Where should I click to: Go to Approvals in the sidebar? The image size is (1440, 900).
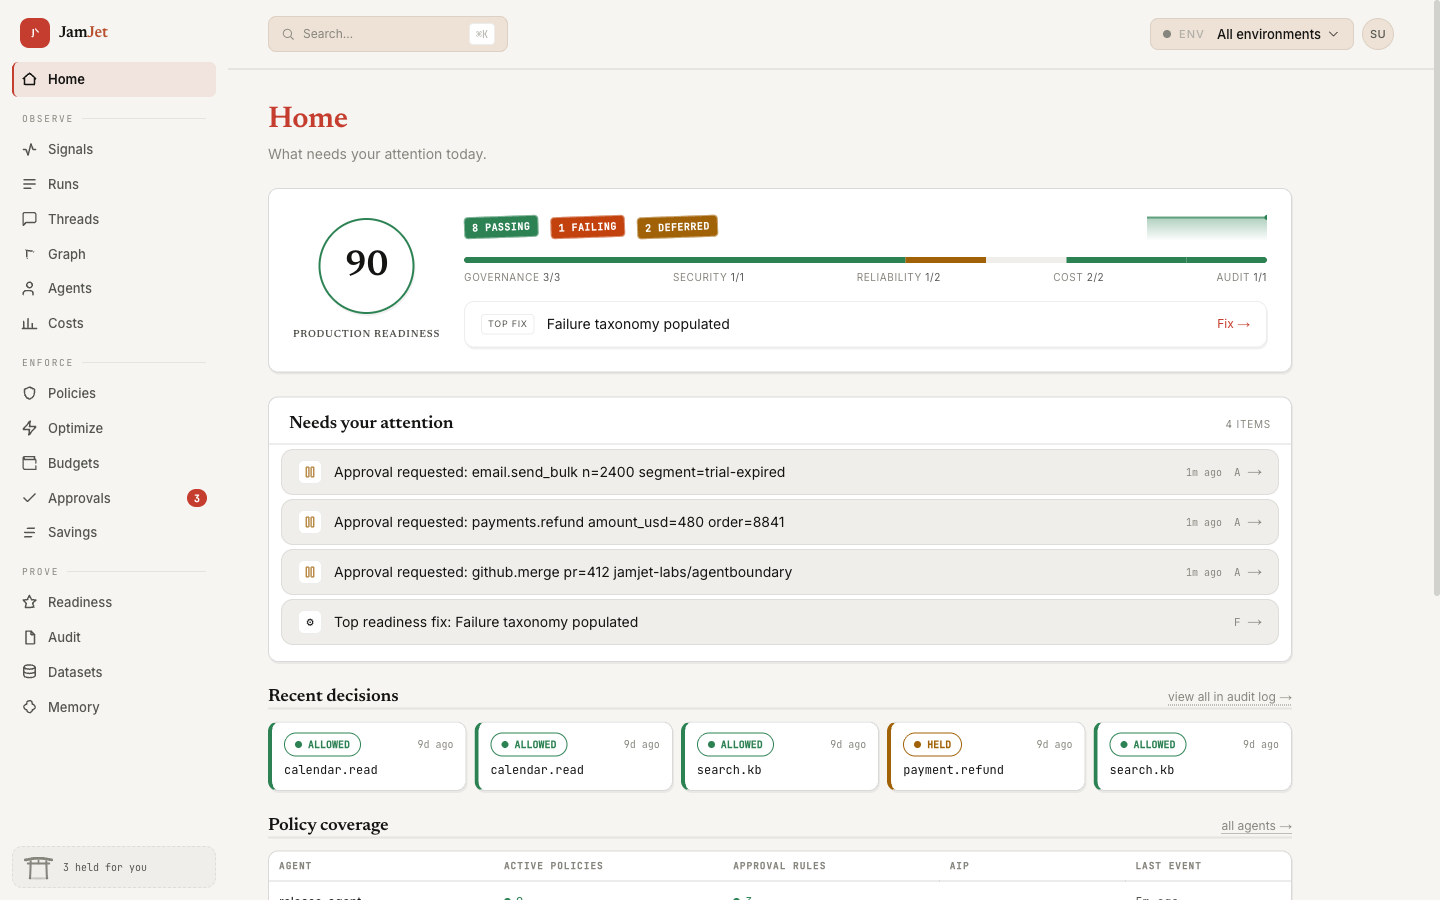114,498
